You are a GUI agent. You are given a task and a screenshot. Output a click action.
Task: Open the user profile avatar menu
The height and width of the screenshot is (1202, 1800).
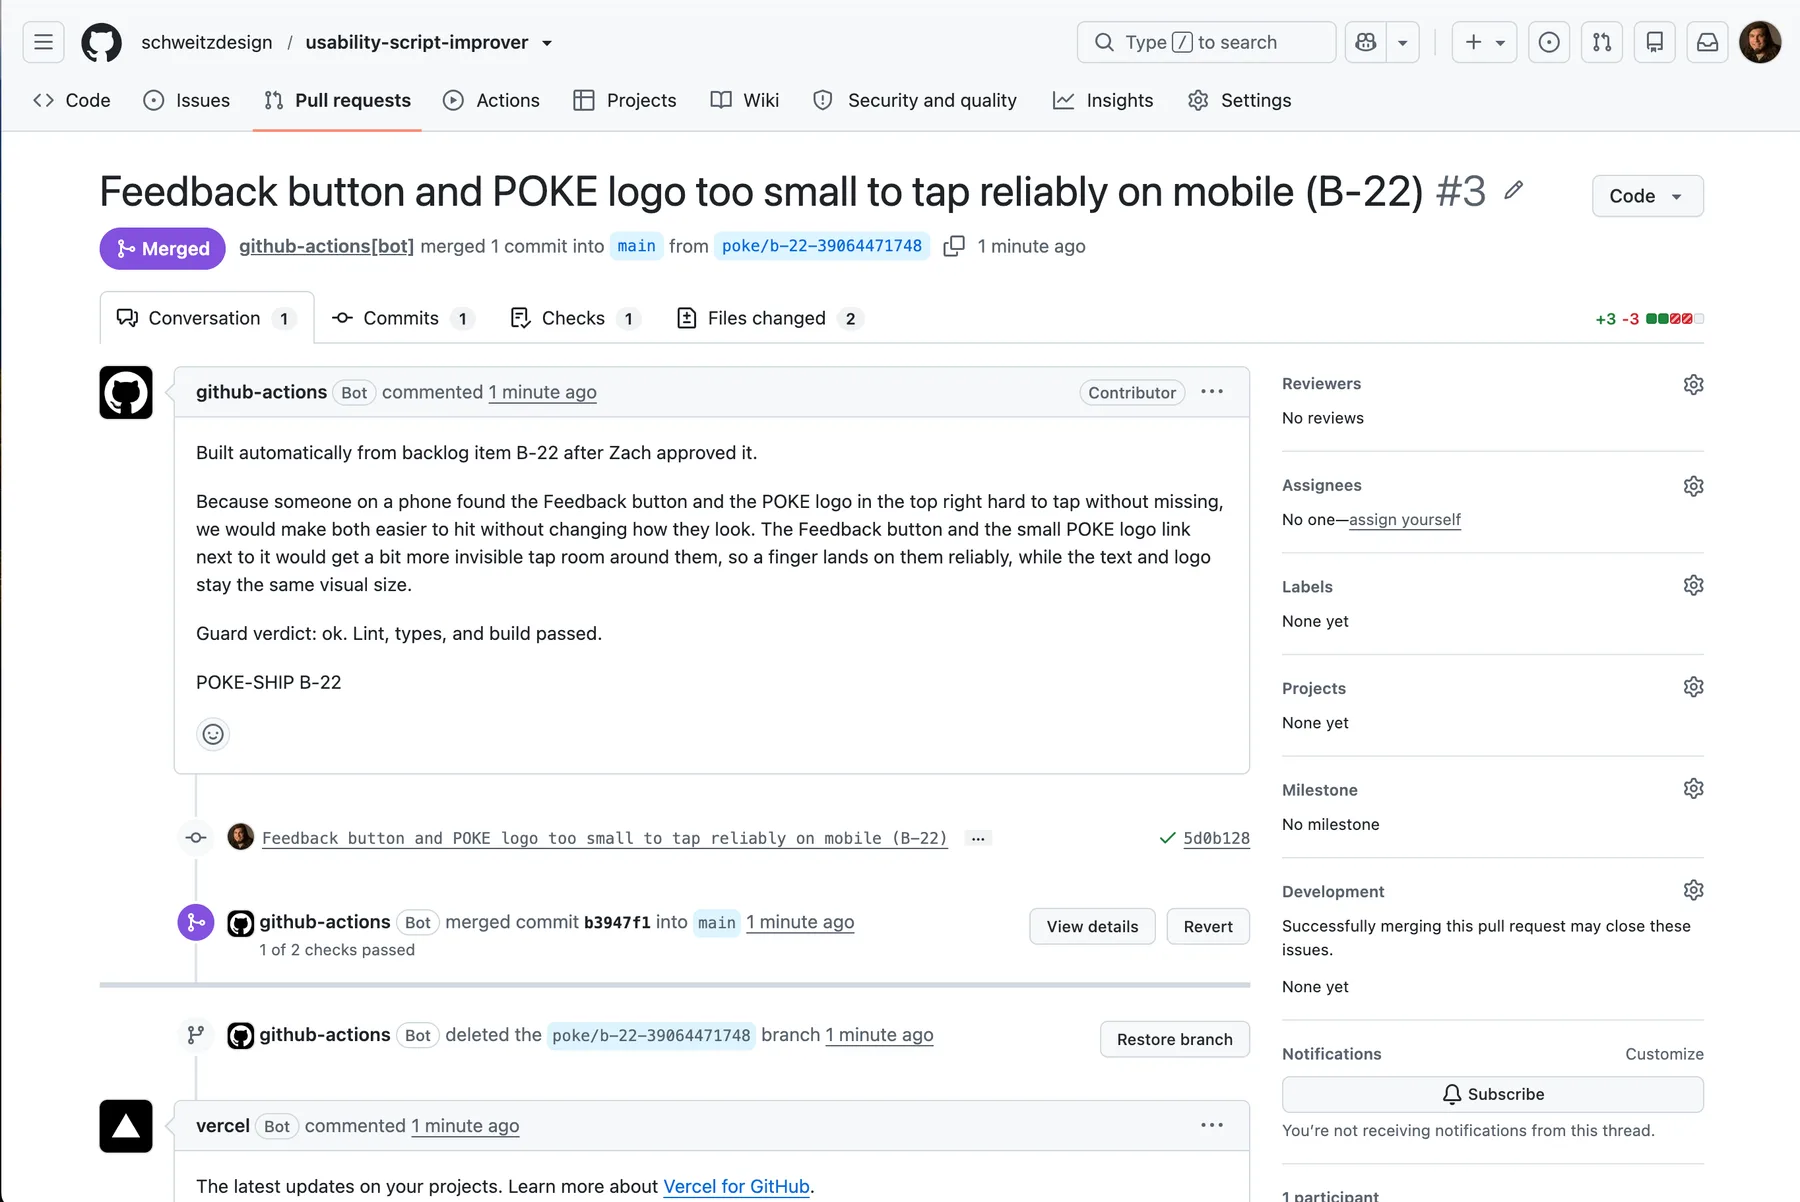click(x=1760, y=42)
